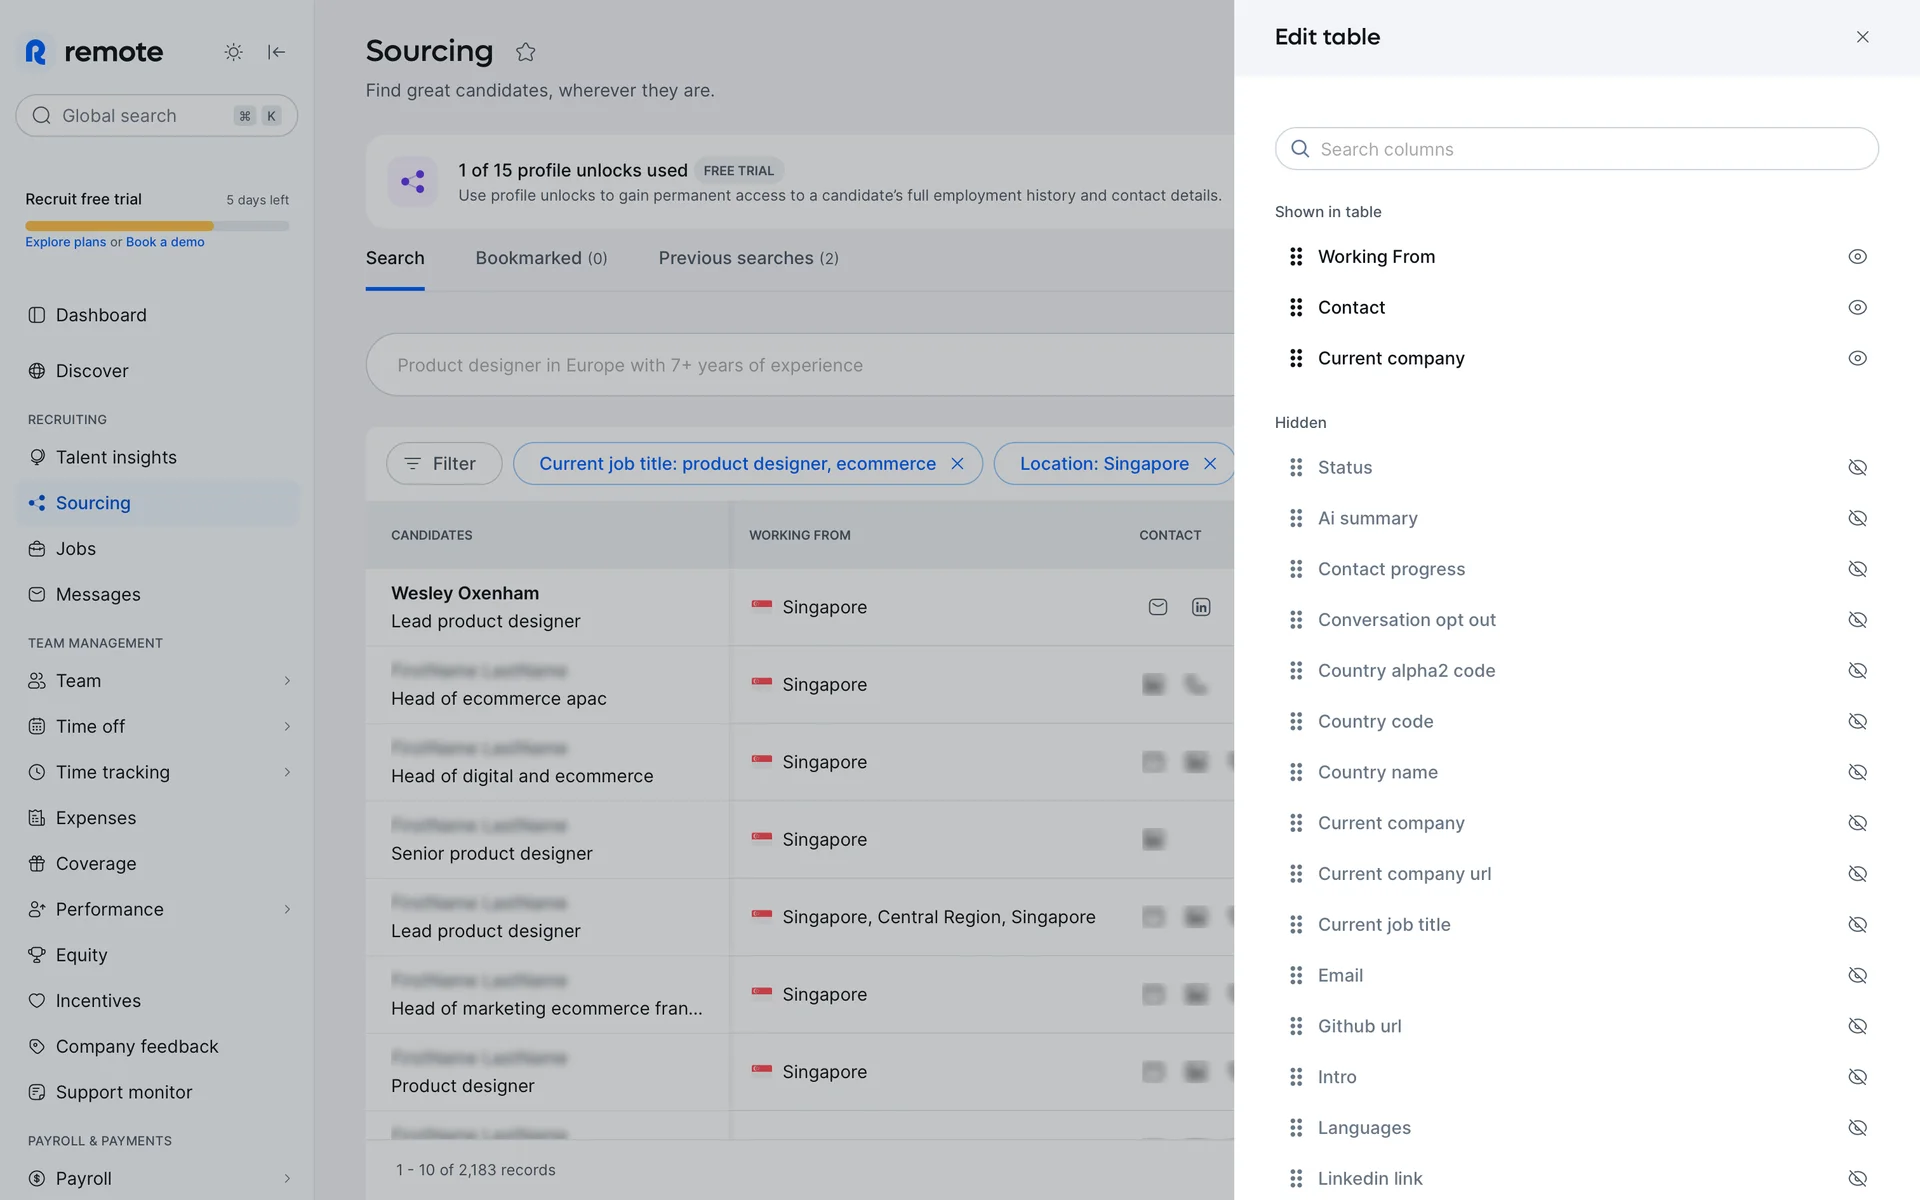The height and width of the screenshot is (1200, 1920).
Task: Click Wesley Oxenham's email envelope icon
Action: click(x=1158, y=607)
